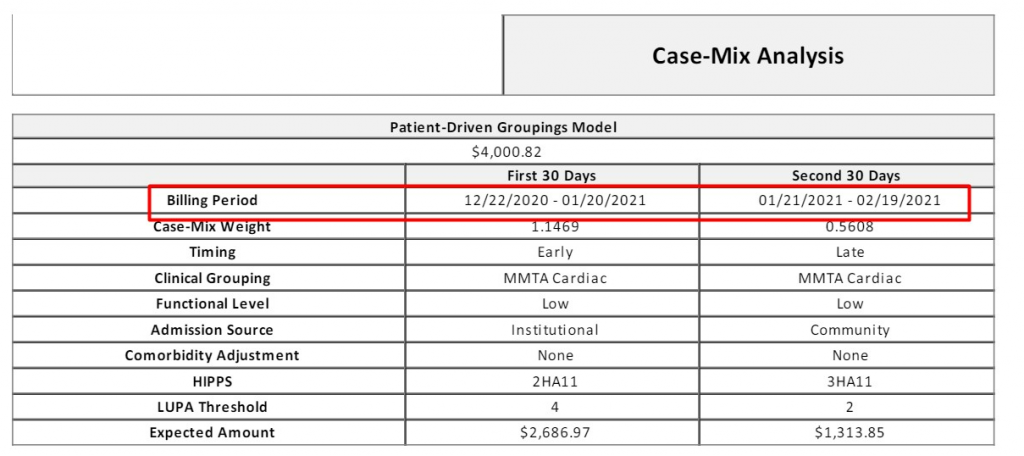This screenshot has width=1024, height=456.
Task: Click the $4,000.82 total amount
Action: pos(507,152)
